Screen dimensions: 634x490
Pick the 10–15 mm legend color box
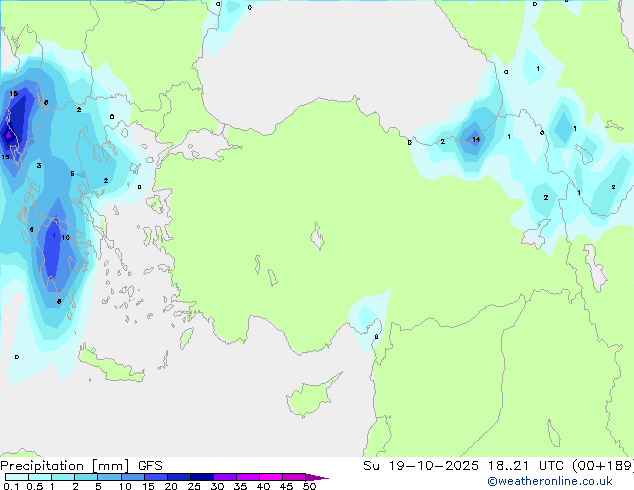(132, 477)
